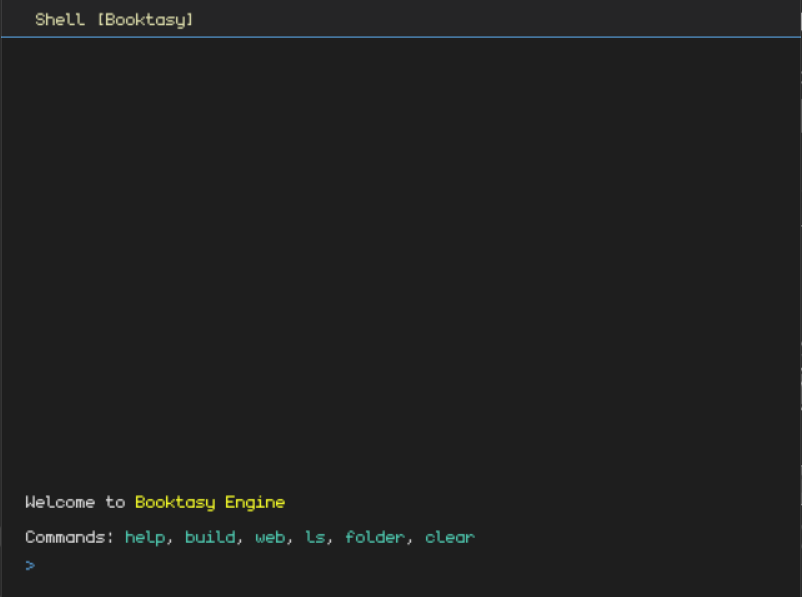Click the bracketed [Booktasy] text in the tab
The height and width of the screenshot is (597, 802).
[x=145, y=20]
